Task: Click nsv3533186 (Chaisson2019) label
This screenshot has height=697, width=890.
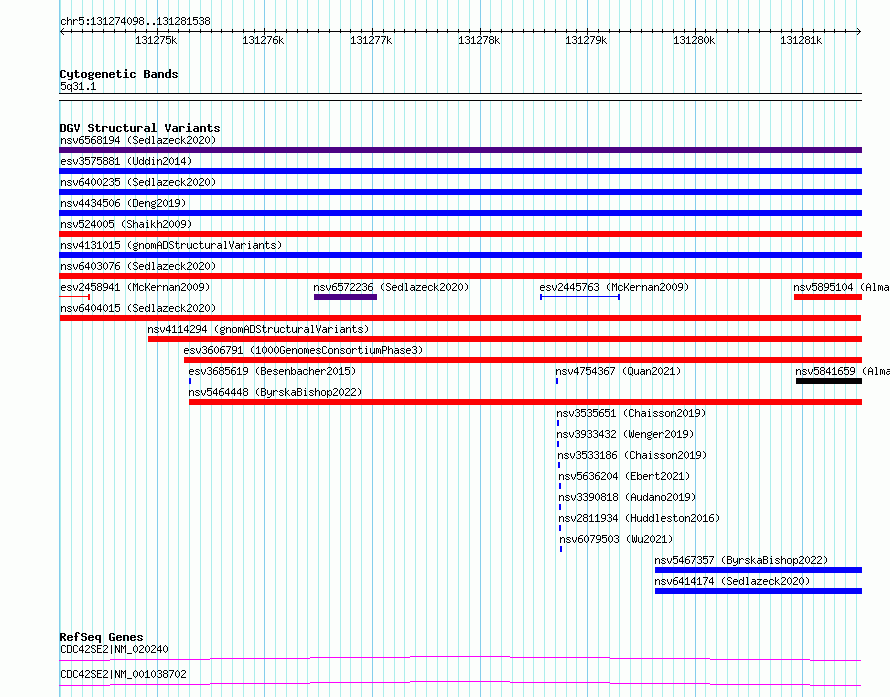Action: click(632, 455)
